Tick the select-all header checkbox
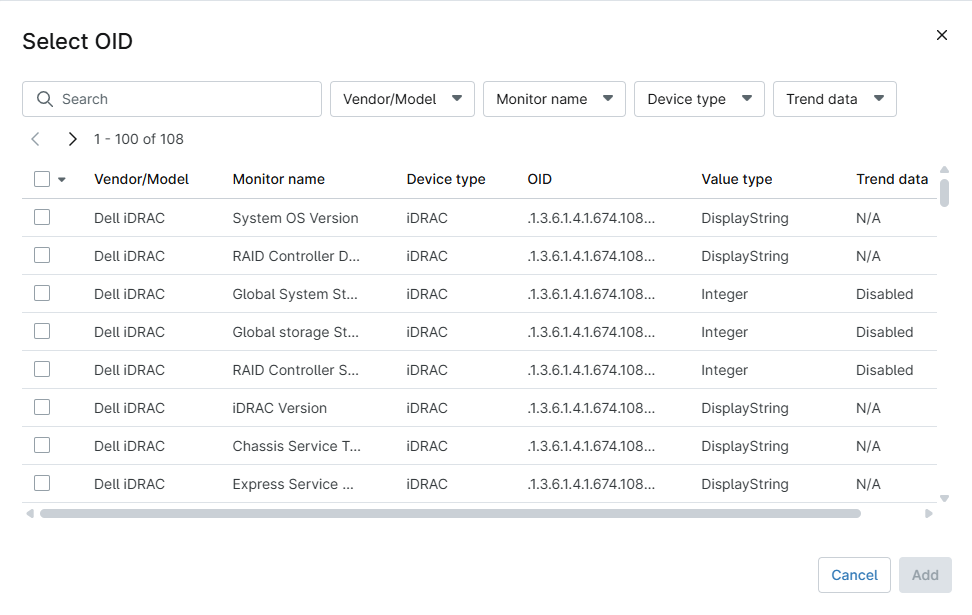 [42, 179]
